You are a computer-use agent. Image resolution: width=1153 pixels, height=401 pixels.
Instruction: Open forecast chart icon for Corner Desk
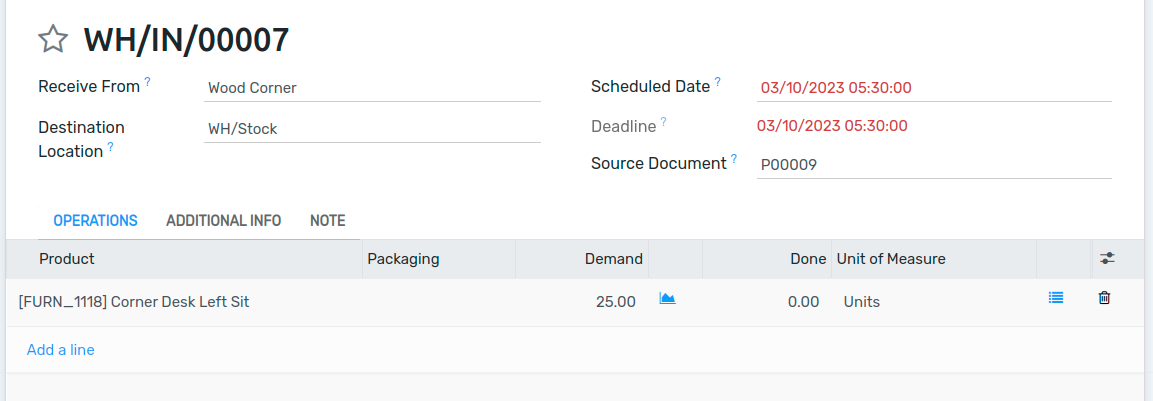point(667,298)
